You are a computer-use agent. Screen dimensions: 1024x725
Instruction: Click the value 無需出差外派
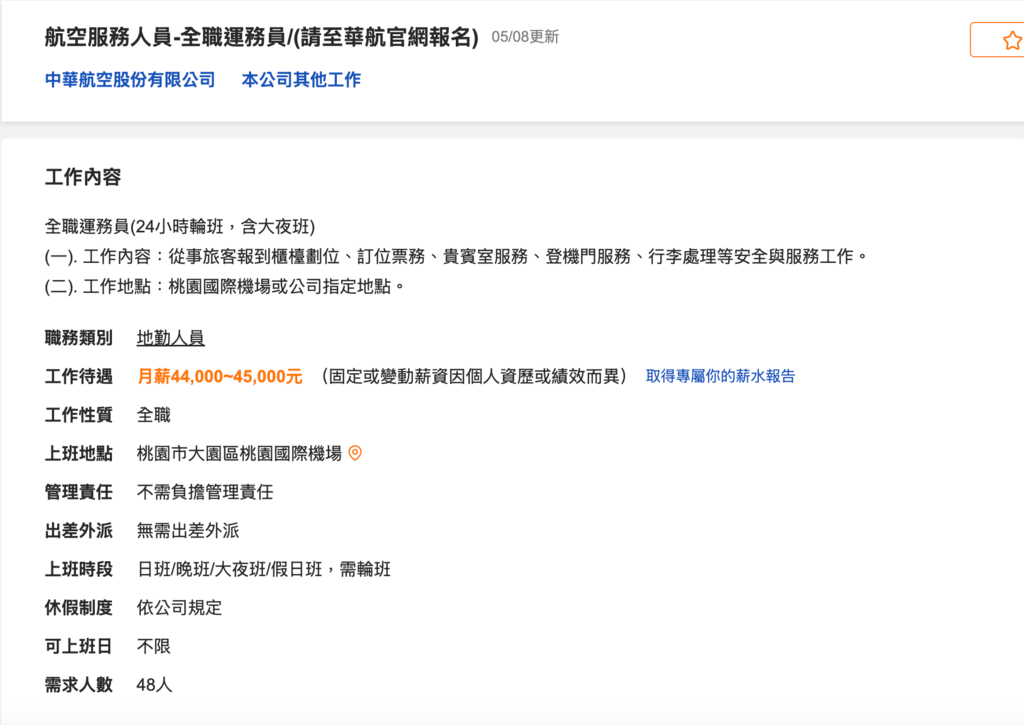click(x=188, y=530)
